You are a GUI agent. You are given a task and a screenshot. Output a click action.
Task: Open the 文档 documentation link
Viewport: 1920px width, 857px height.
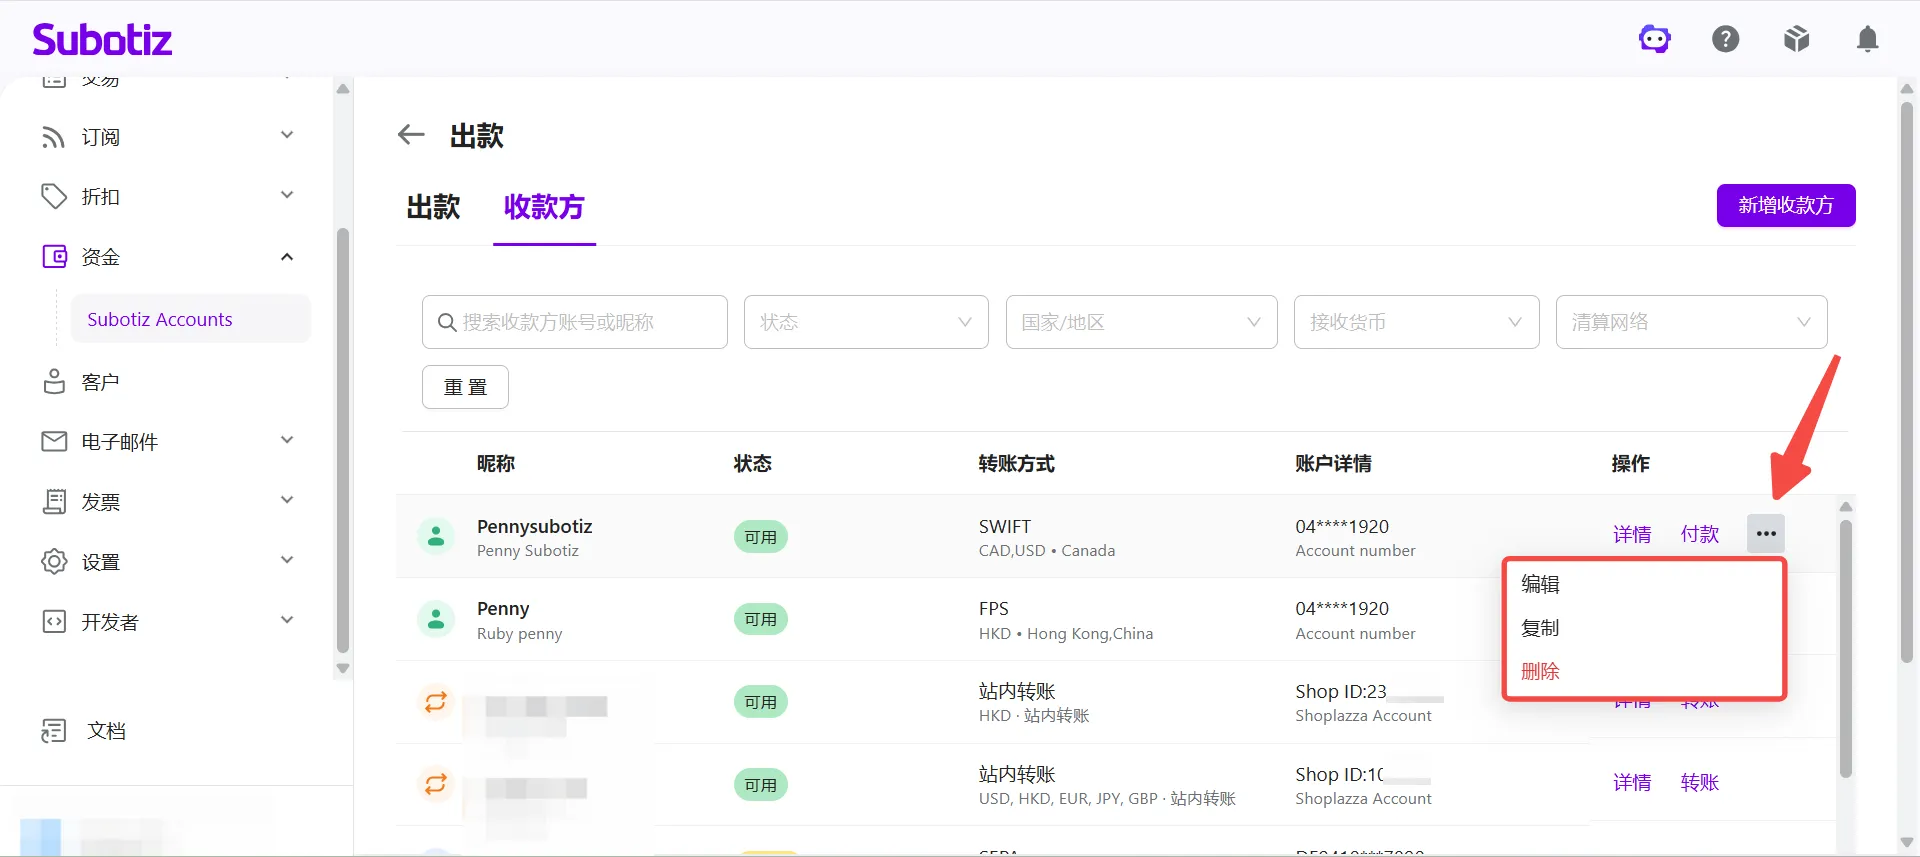tap(106, 731)
